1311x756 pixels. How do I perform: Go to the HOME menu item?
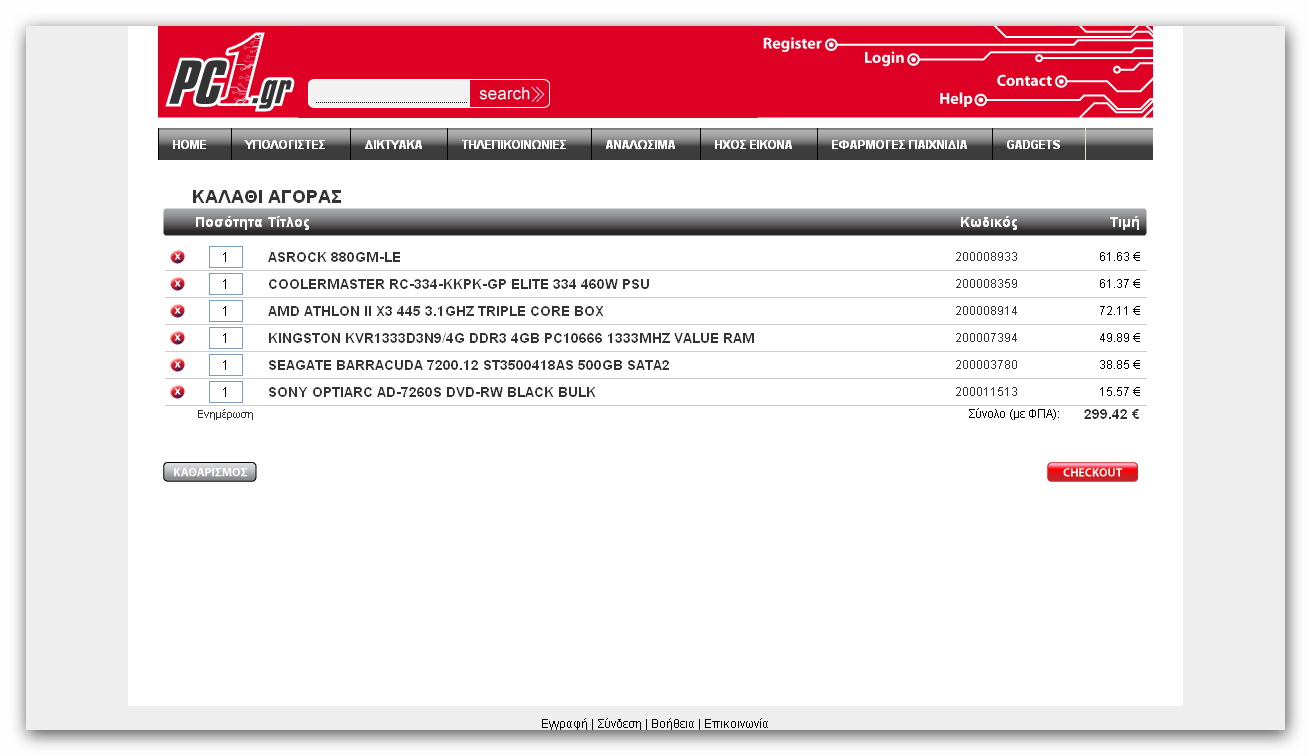[189, 145]
